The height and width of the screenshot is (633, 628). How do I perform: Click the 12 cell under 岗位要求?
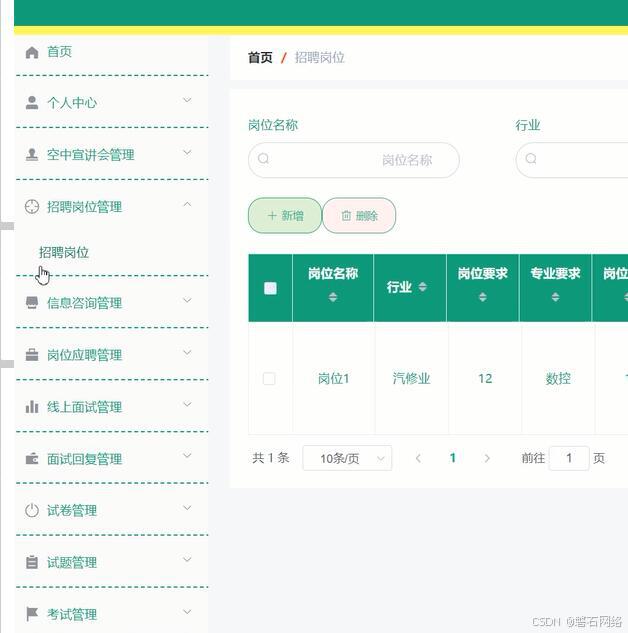pyautogui.click(x=485, y=379)
